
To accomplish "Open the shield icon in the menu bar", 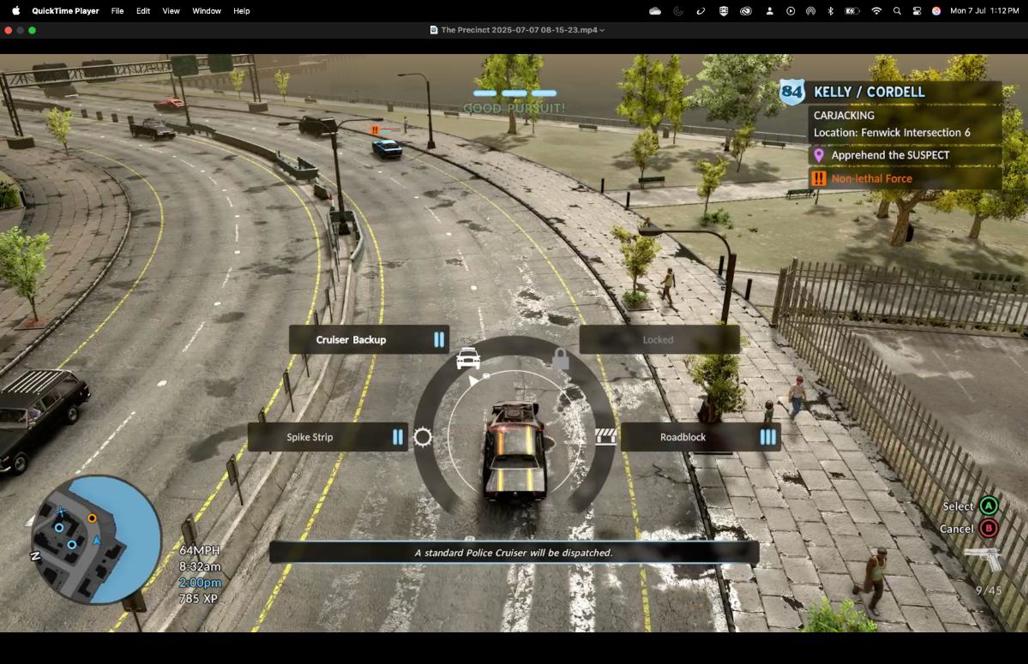I will click(x=723, y=10).
